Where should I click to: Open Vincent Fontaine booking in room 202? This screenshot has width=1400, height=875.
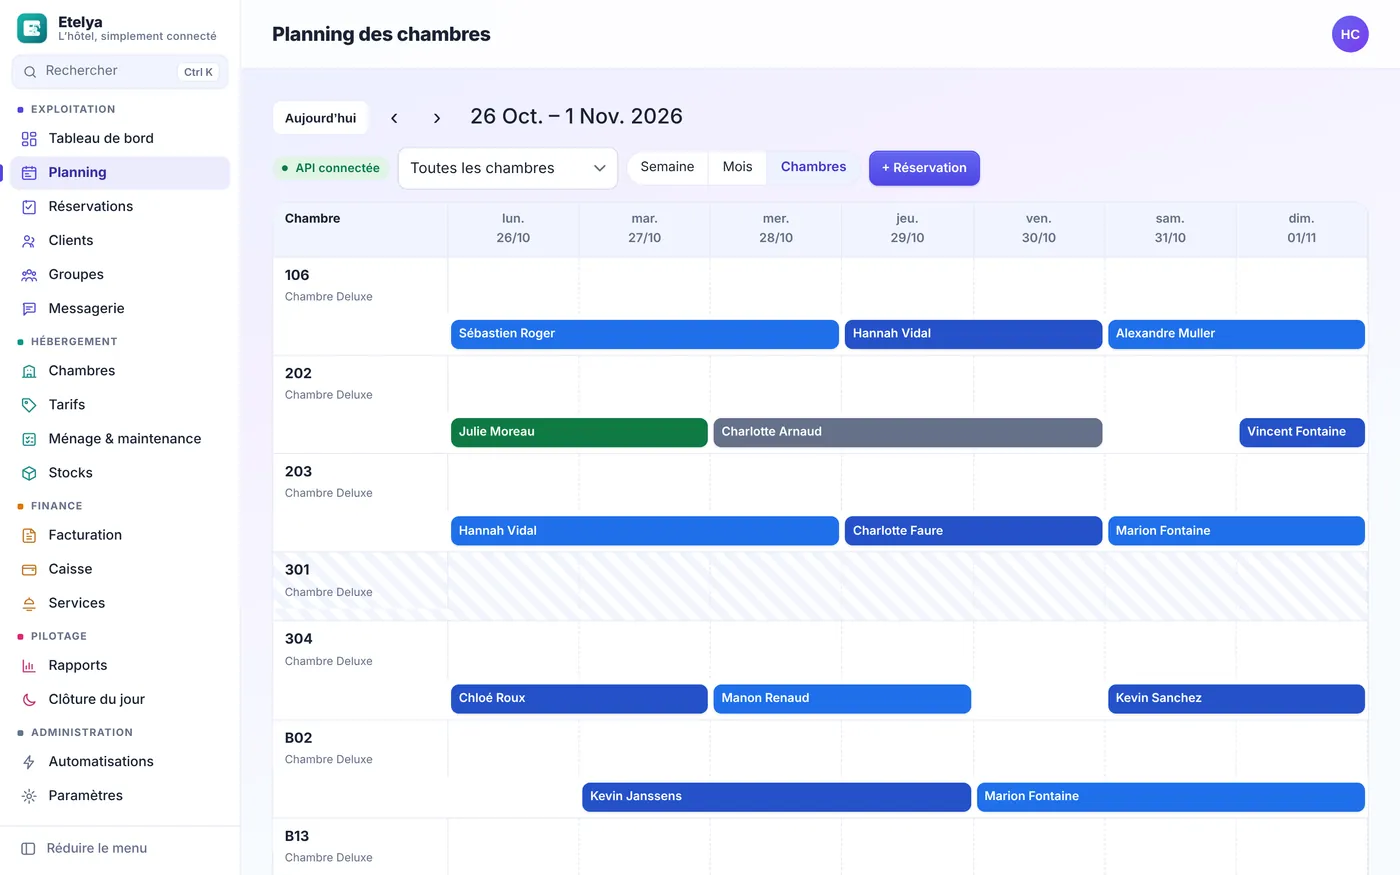click(x=1302, y=432)
